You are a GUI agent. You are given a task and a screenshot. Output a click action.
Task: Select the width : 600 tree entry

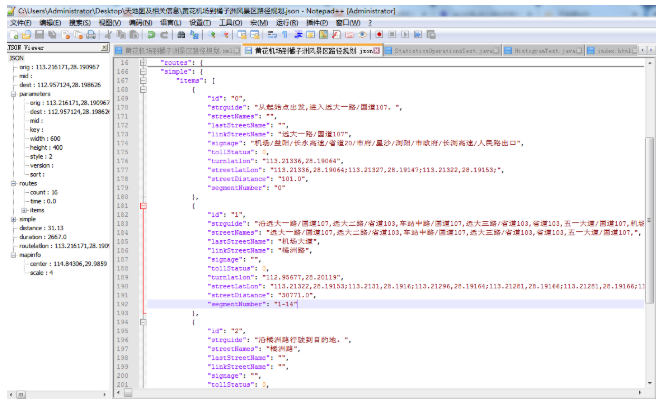[47, 140]
